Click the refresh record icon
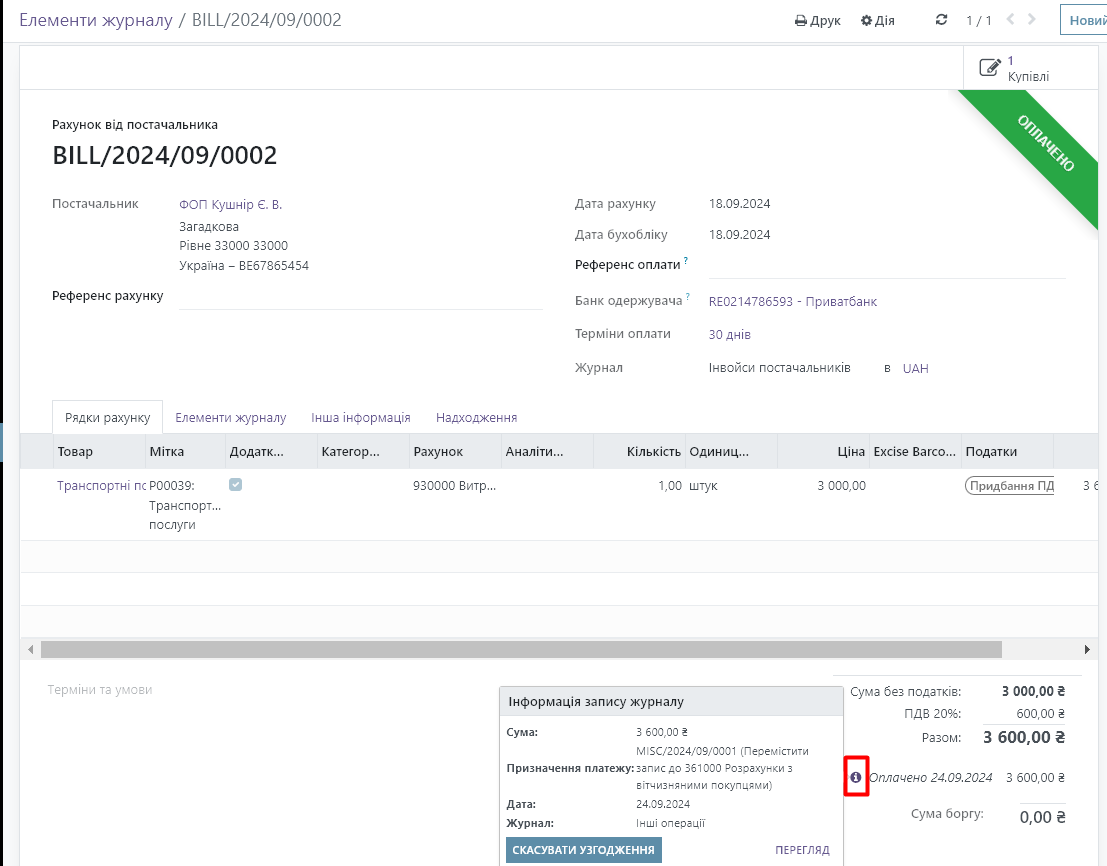This screenshot has width=1107, height=866. (x=941, y=20)
